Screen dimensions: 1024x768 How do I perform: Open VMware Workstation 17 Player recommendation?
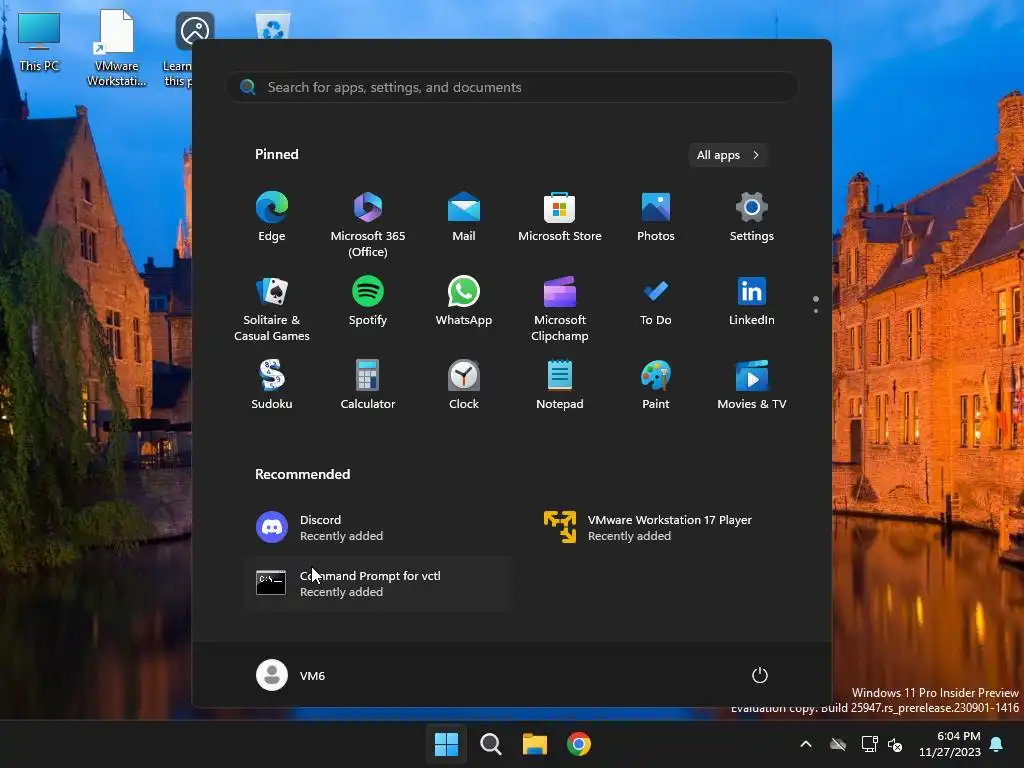click(x=666, y=528)
